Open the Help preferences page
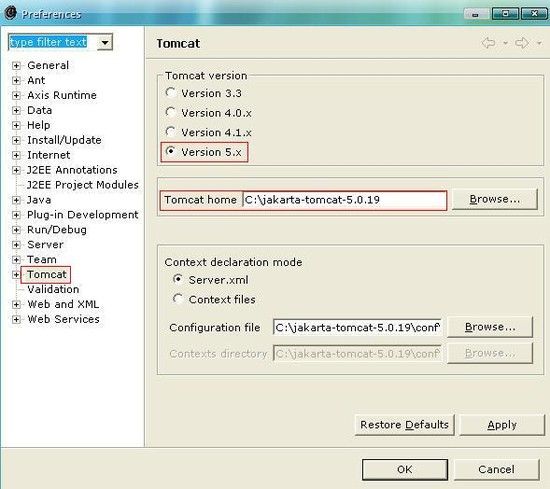 tap(39, 125)
